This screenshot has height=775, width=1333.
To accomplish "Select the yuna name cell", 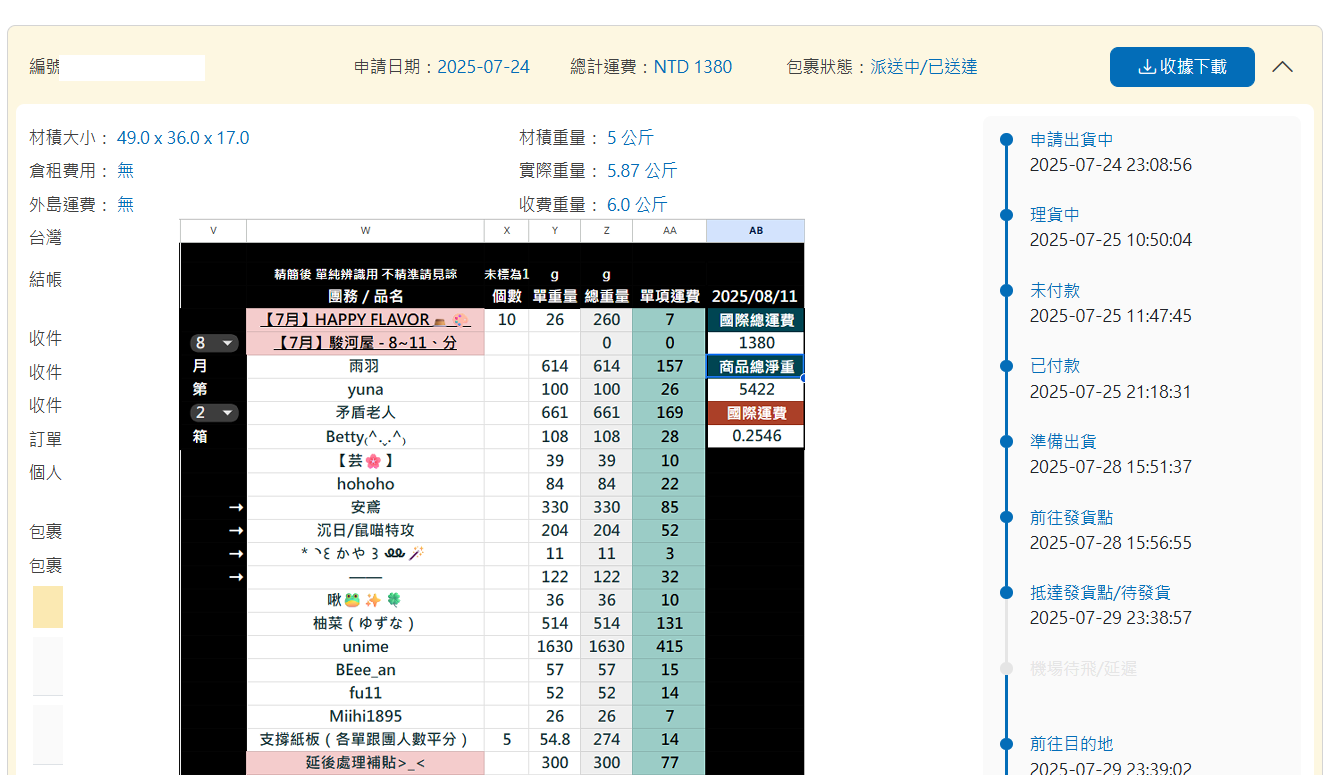I will (365, 389).
